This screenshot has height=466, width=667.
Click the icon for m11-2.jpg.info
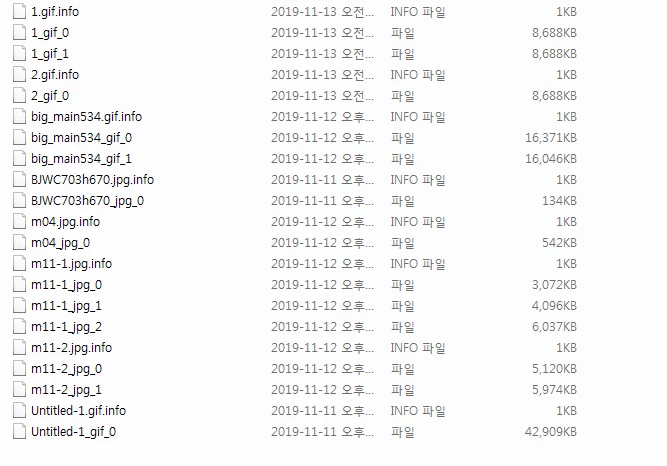coord(19,348)
